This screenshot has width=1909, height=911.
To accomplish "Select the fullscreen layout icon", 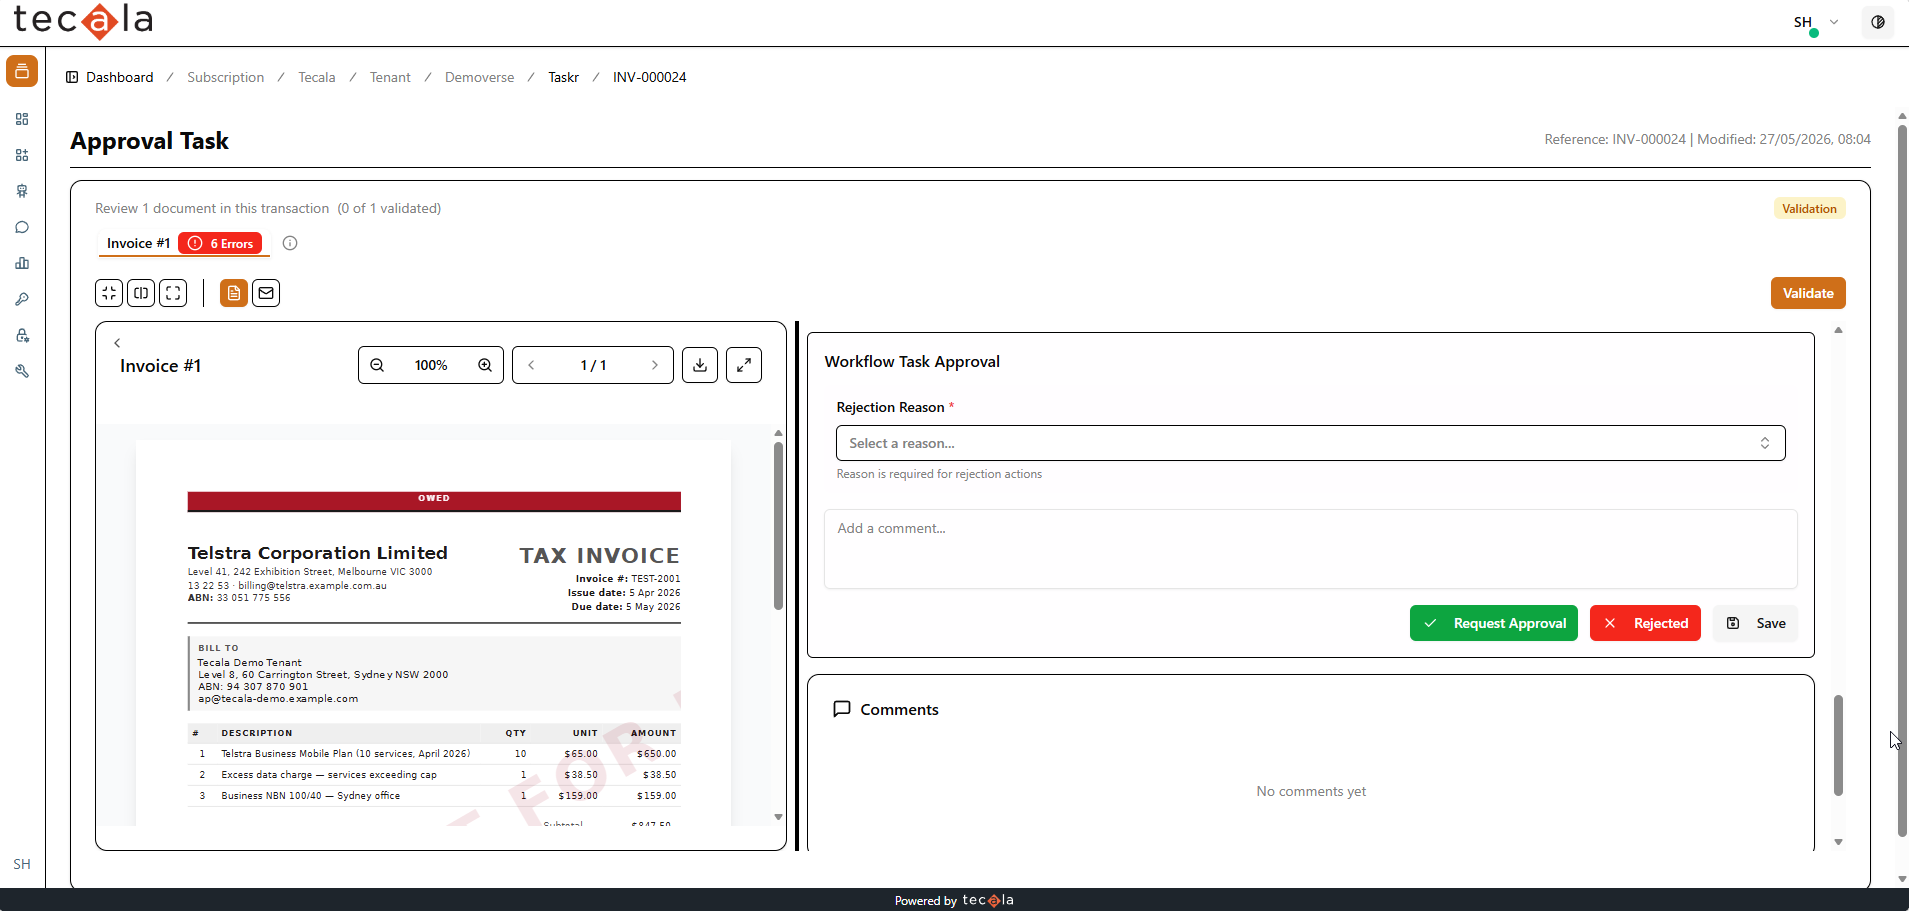I will (173, 293).
